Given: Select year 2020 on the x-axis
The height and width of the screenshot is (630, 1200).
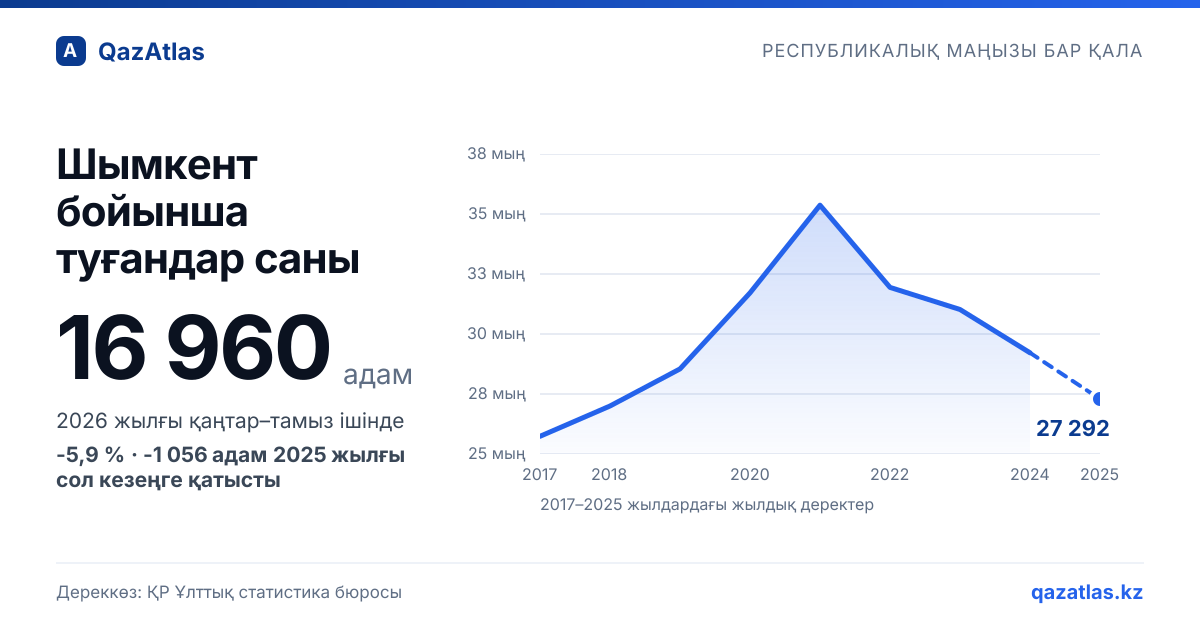Looking at the screenshot, I should 750,474.
